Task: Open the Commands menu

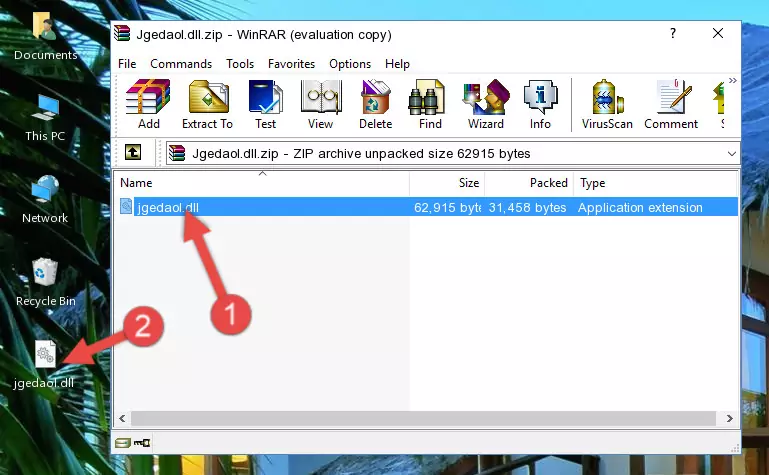Action: [x=181, y=64]
